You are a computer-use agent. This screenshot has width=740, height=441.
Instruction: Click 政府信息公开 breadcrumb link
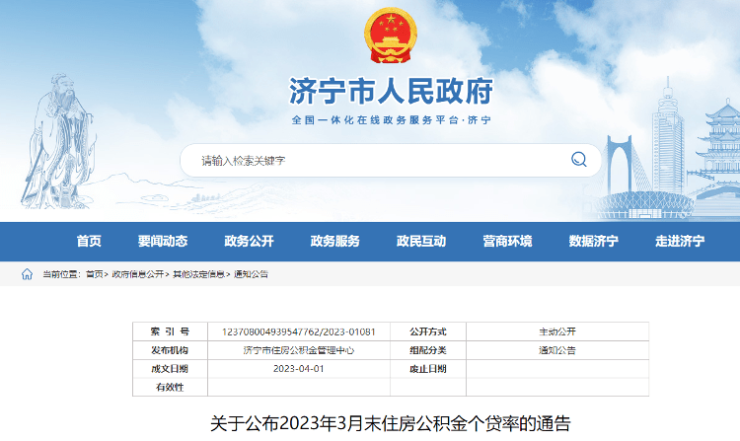pos(137,274)
